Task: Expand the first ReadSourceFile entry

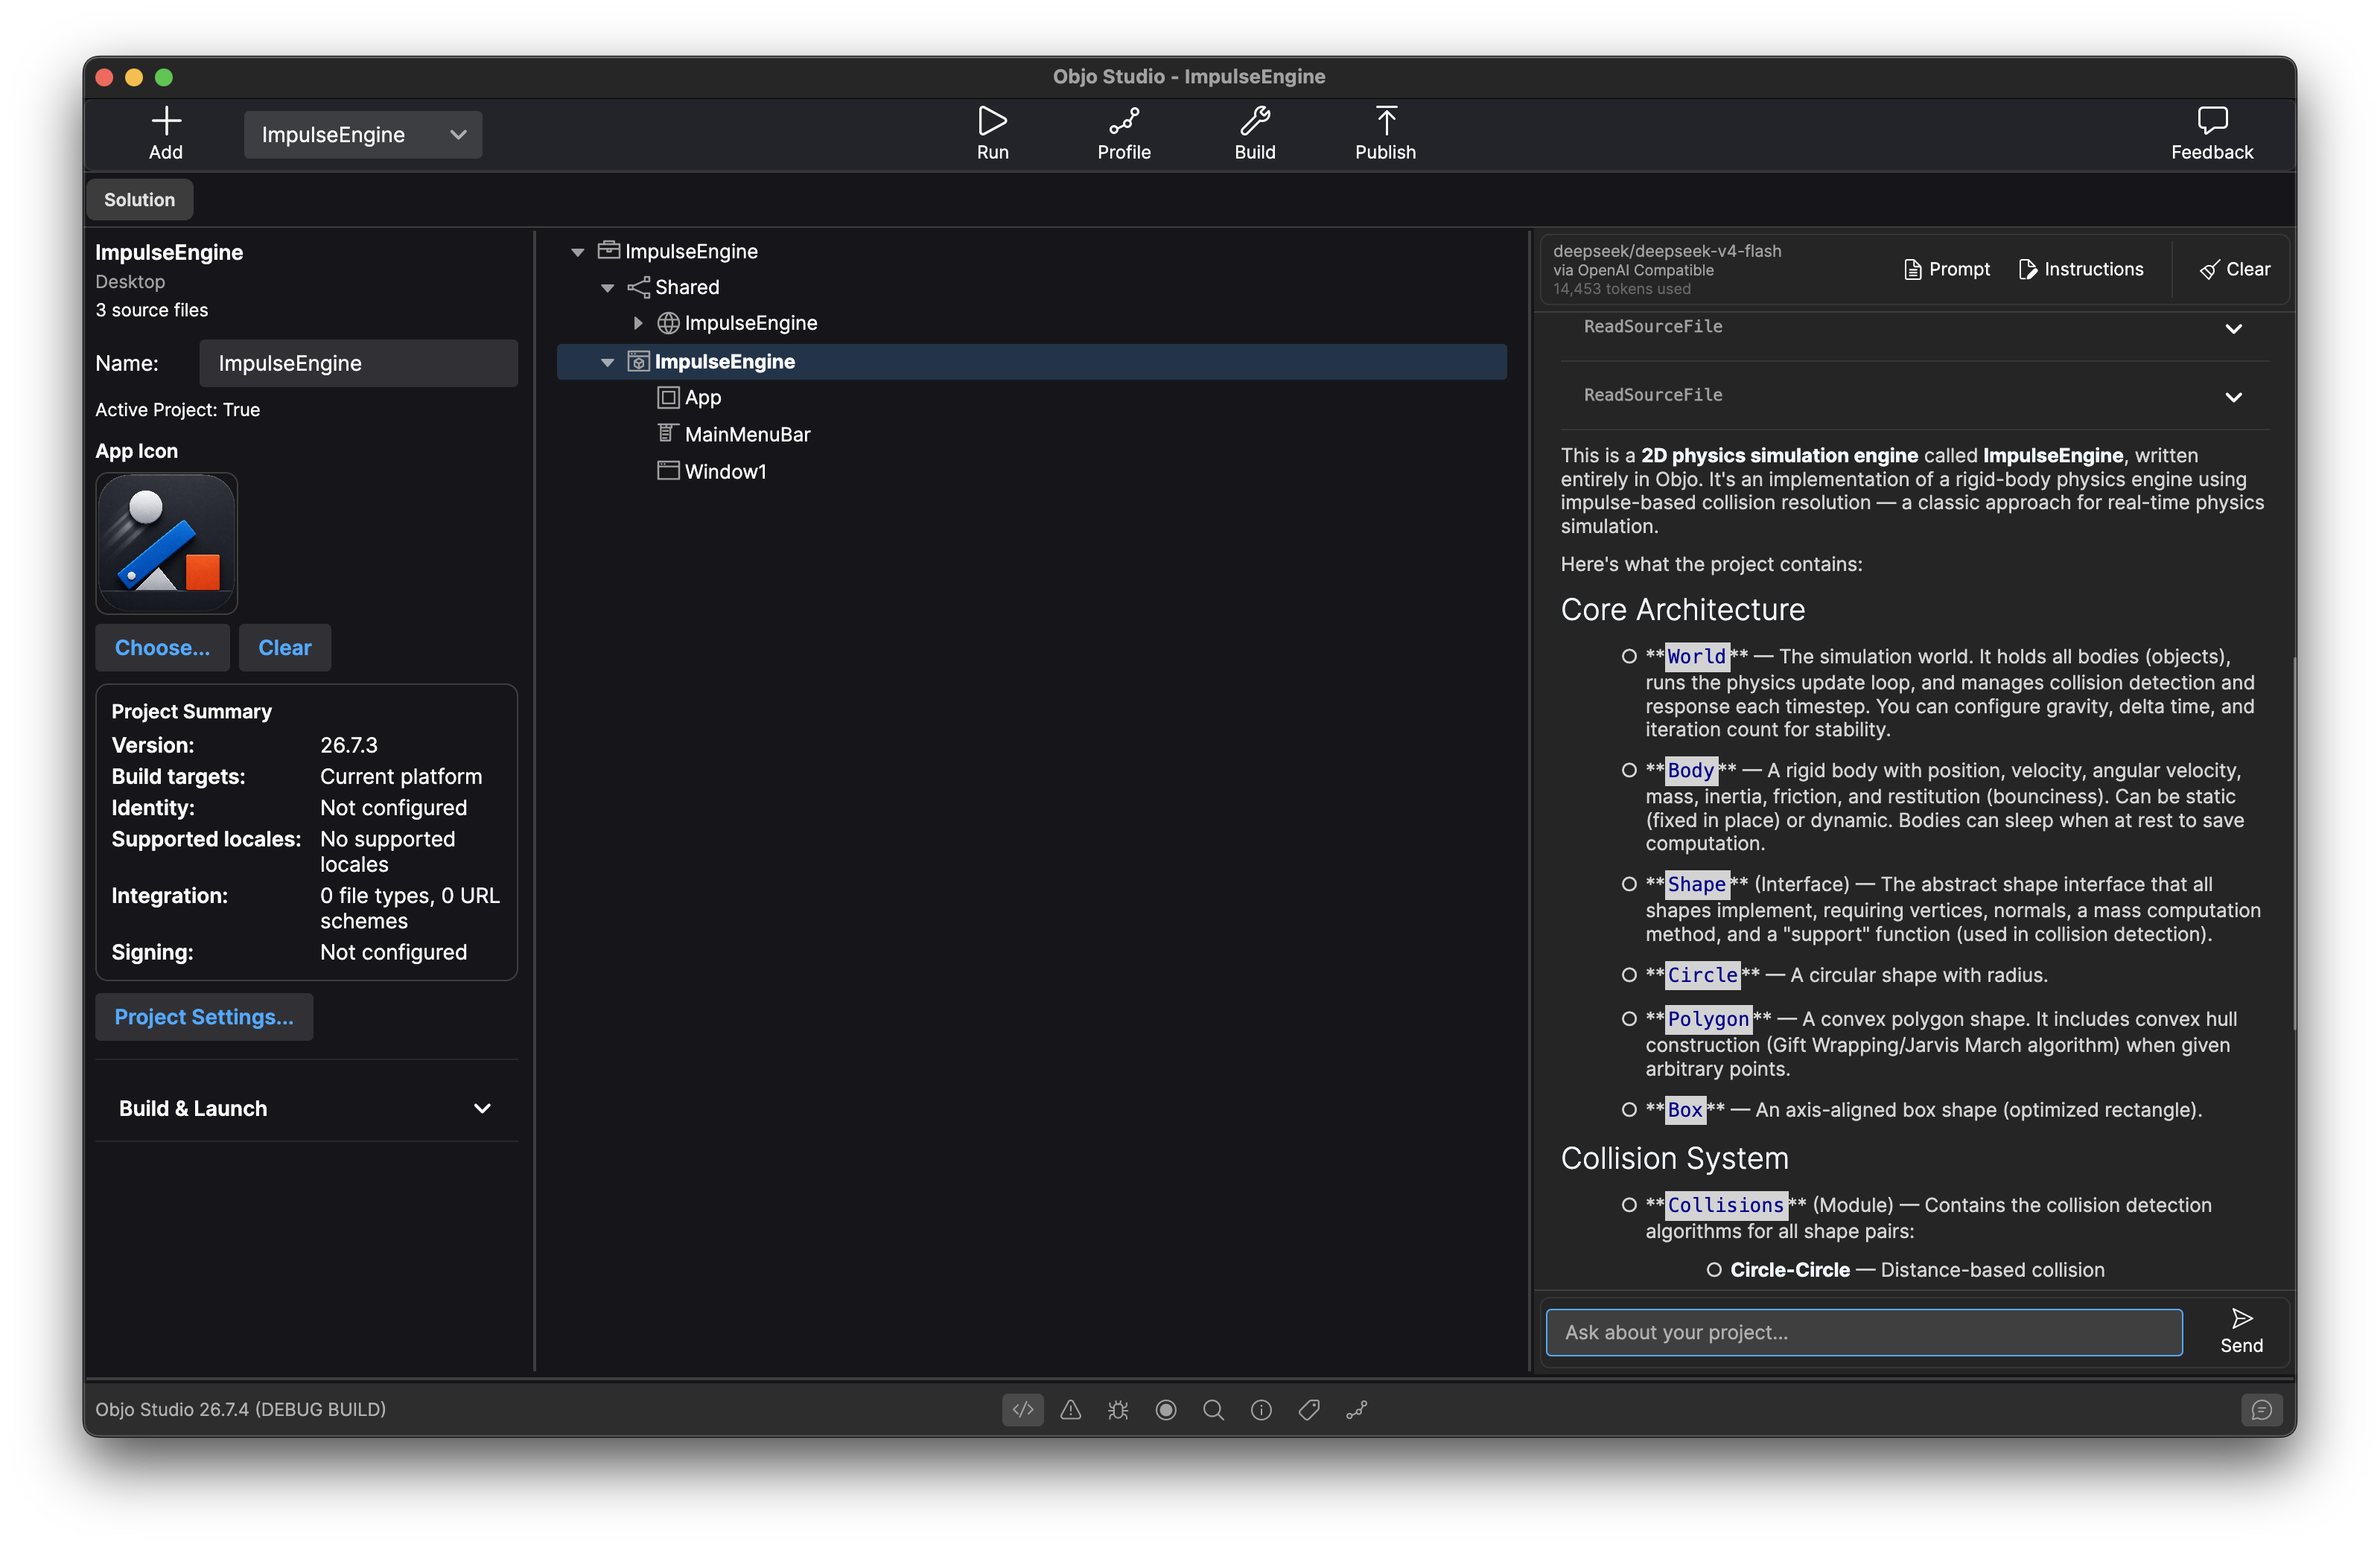Action: (x=2233, y=328)
